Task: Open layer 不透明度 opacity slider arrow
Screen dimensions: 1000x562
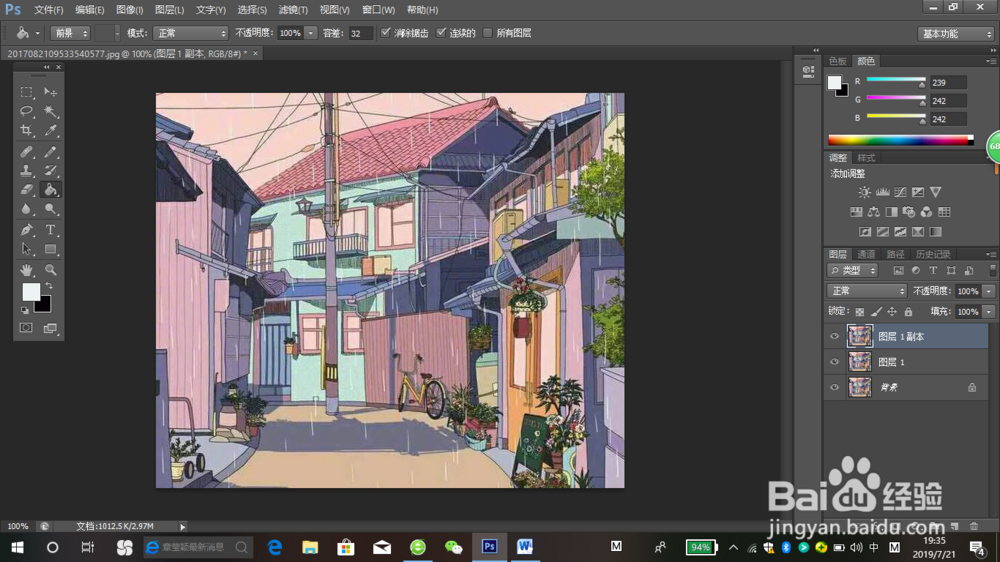Action: click(989, 291)
